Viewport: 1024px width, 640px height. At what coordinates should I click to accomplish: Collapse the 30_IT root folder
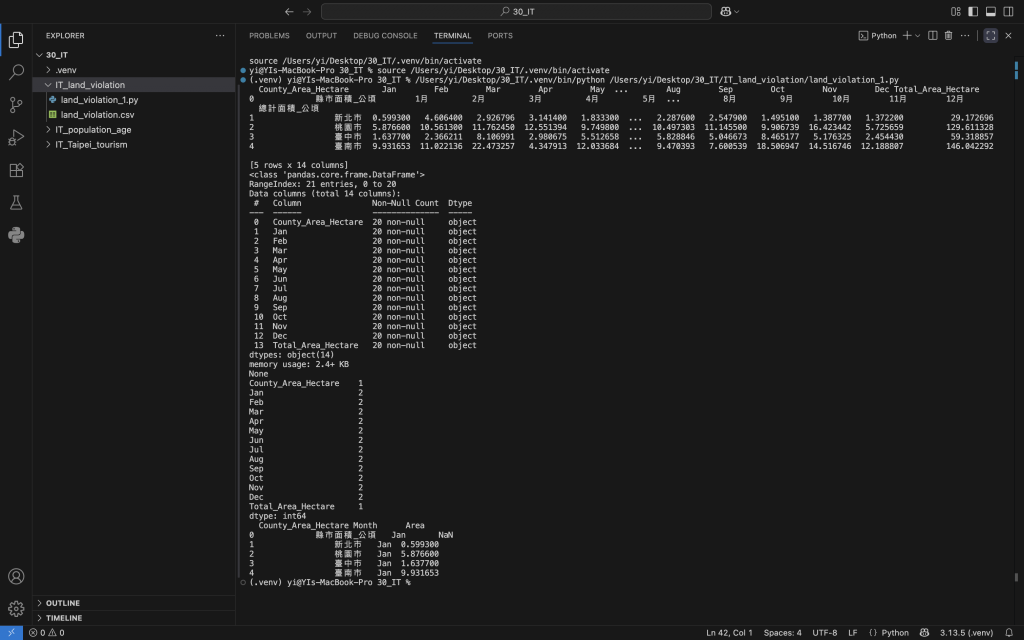pos(134,55)
